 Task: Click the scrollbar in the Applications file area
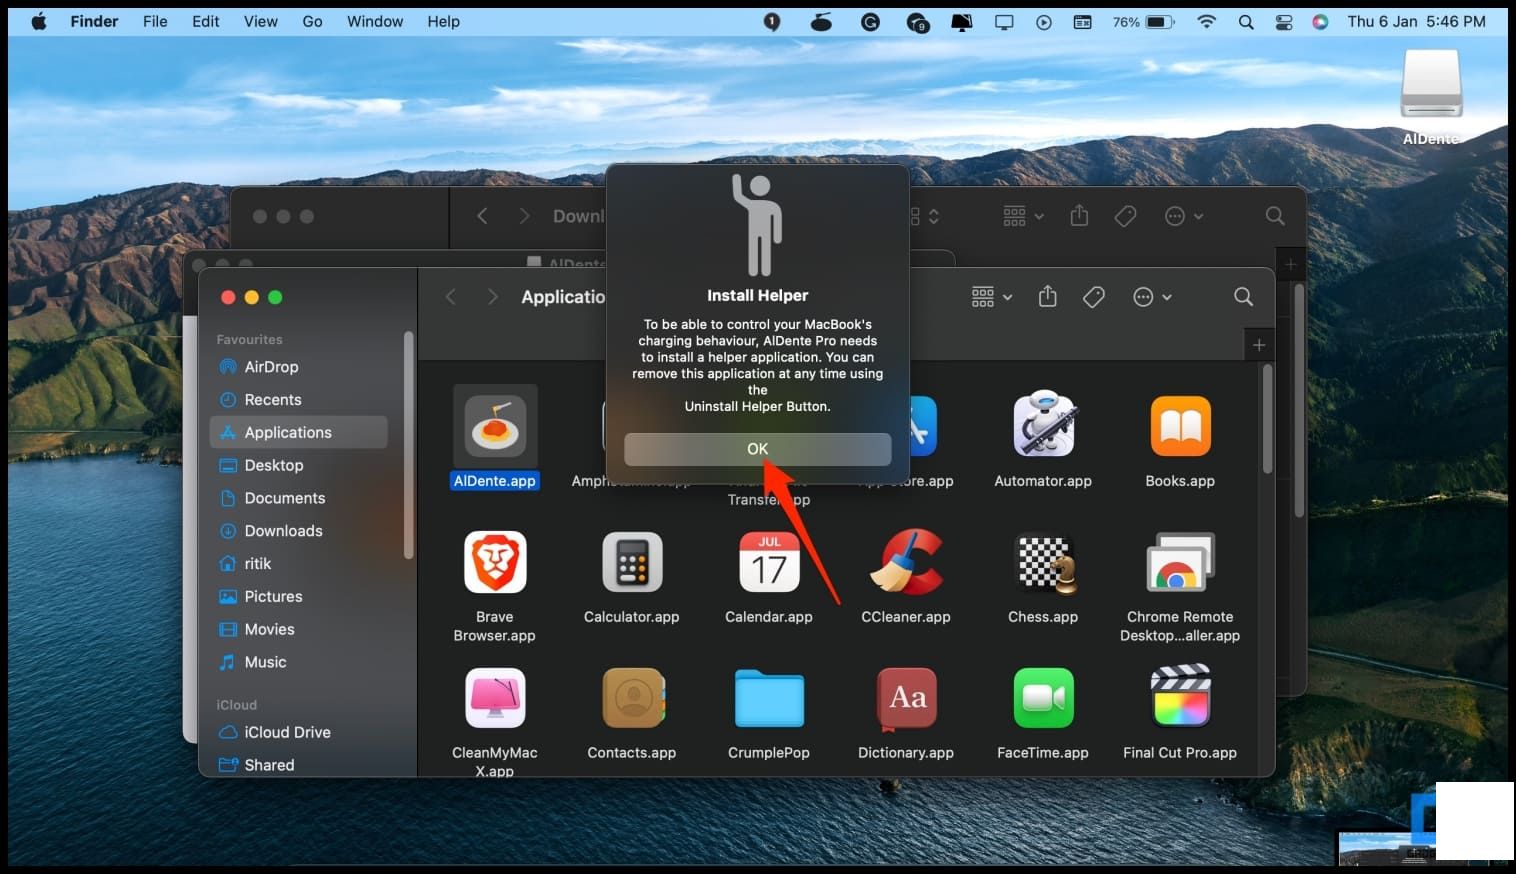coord(1267,420)
